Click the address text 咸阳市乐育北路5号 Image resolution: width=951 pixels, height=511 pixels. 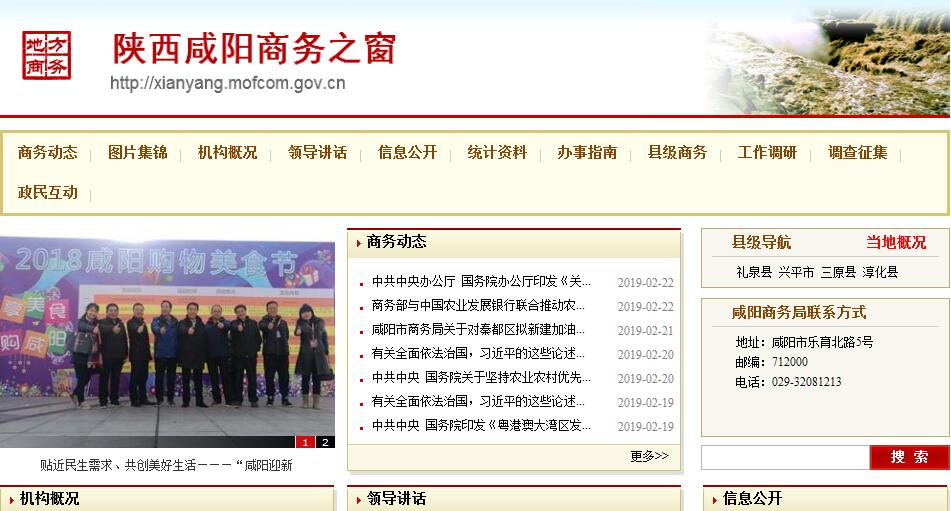tap(822, 342)
